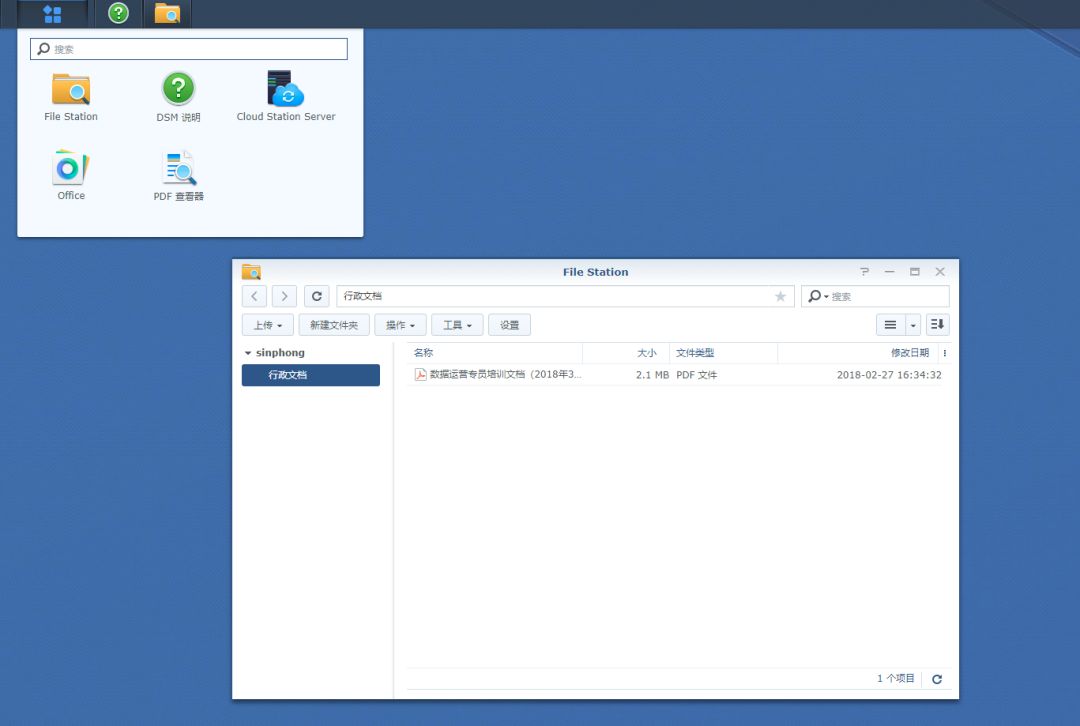
Task: Open the 上传 upload dropdown
Action: click(x=268, y=325)
